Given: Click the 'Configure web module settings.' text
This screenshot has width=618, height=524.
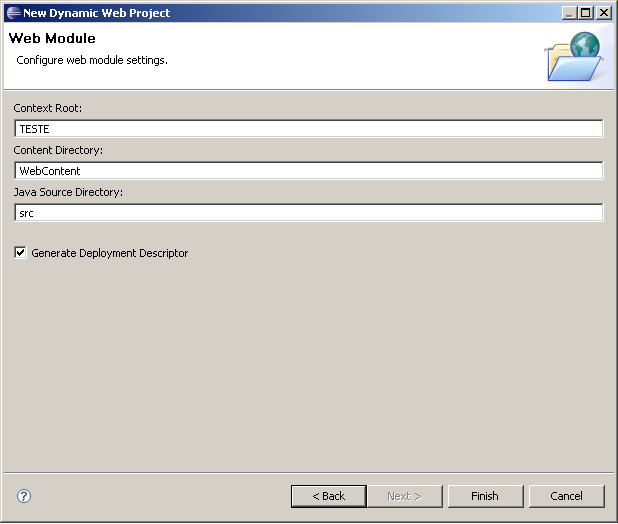Looking at the screenshot, I should pos(92,60).
